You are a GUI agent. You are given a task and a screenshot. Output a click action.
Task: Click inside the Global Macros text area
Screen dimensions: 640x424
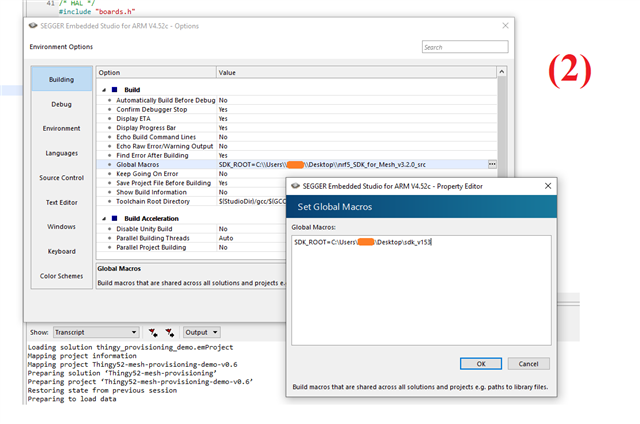pyautogui.click(x=421, y=290)
